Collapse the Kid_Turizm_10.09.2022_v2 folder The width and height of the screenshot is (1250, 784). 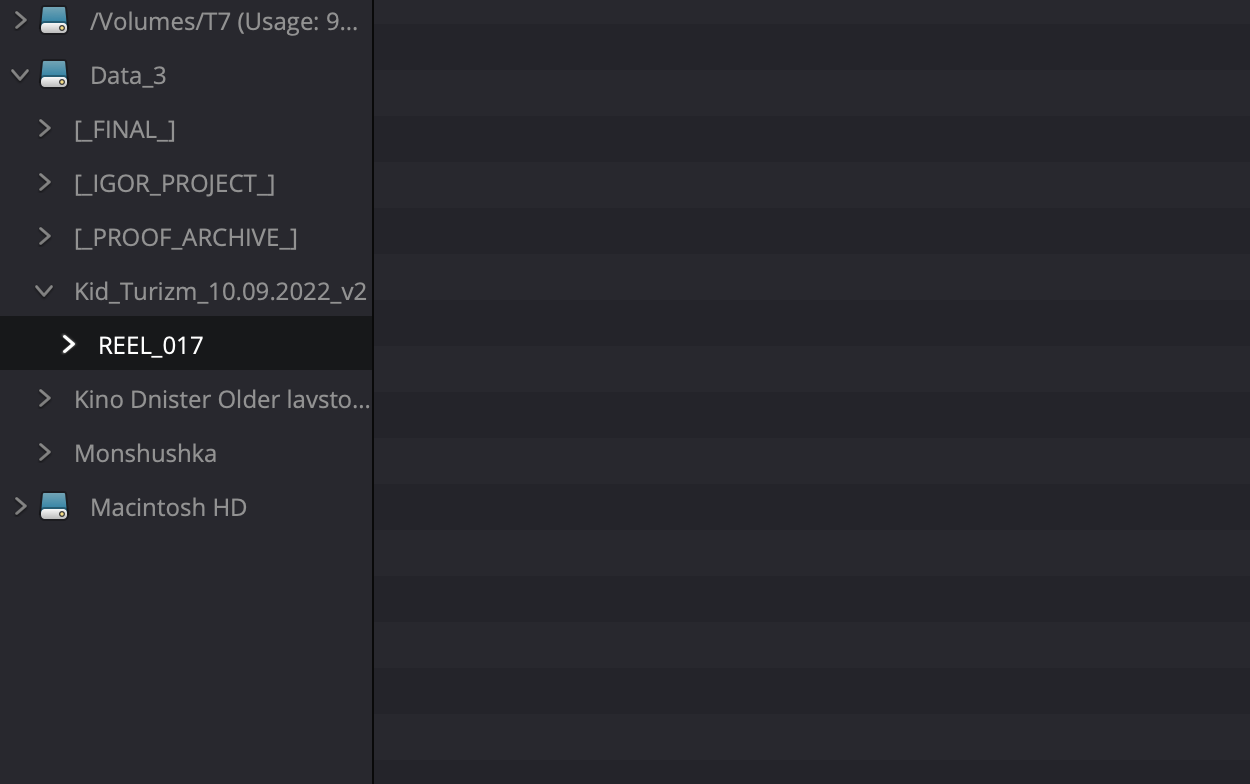click(x=44, y=291)
